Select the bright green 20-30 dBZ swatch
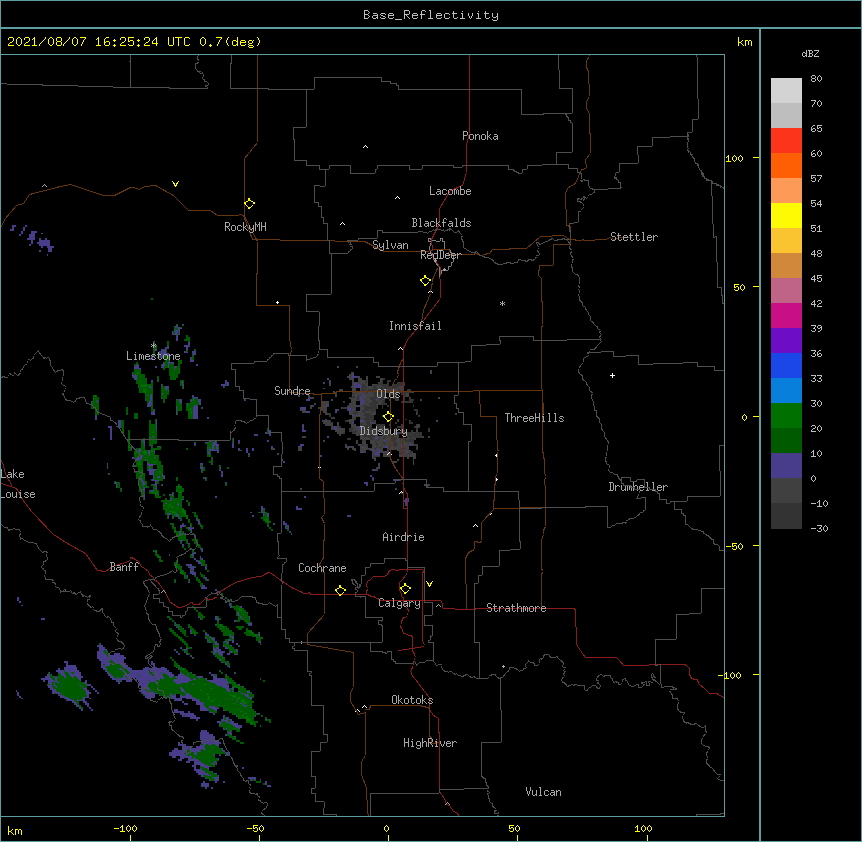This screenshot has width=862, height=842. [x=786, y=416]
